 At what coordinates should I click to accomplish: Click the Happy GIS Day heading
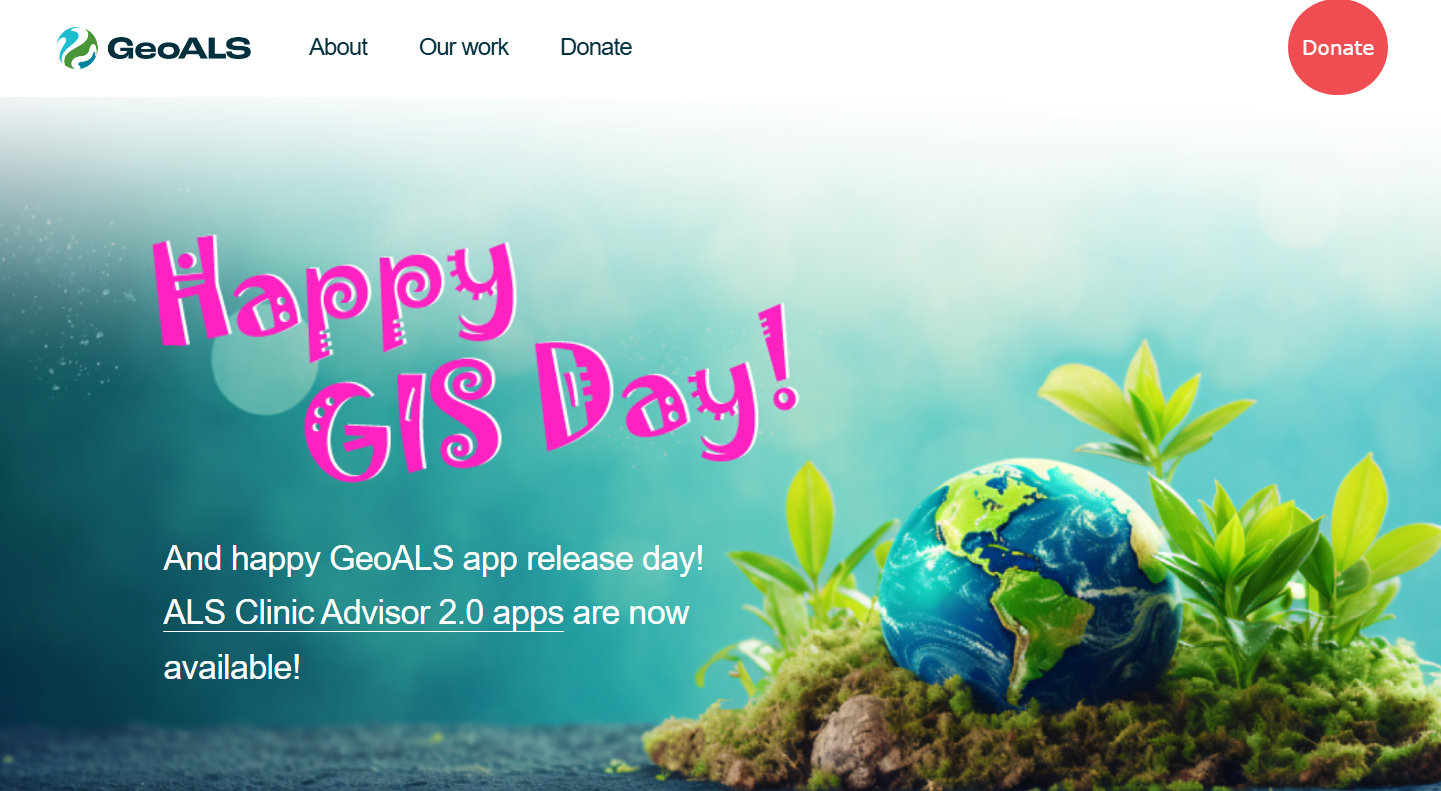[x=478, y=358]
